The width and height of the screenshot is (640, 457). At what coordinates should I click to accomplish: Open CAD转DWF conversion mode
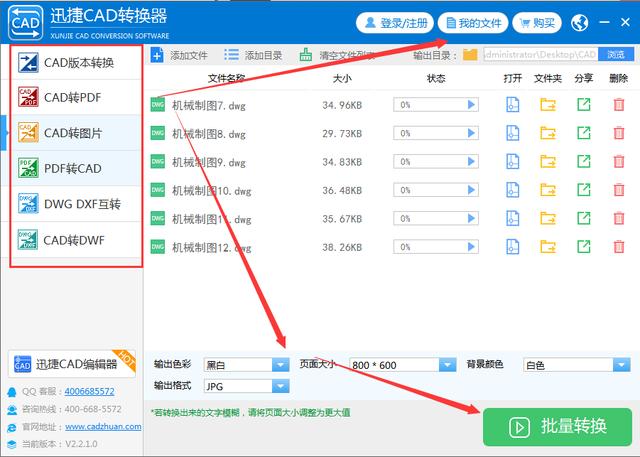click(x=76, y=240)
